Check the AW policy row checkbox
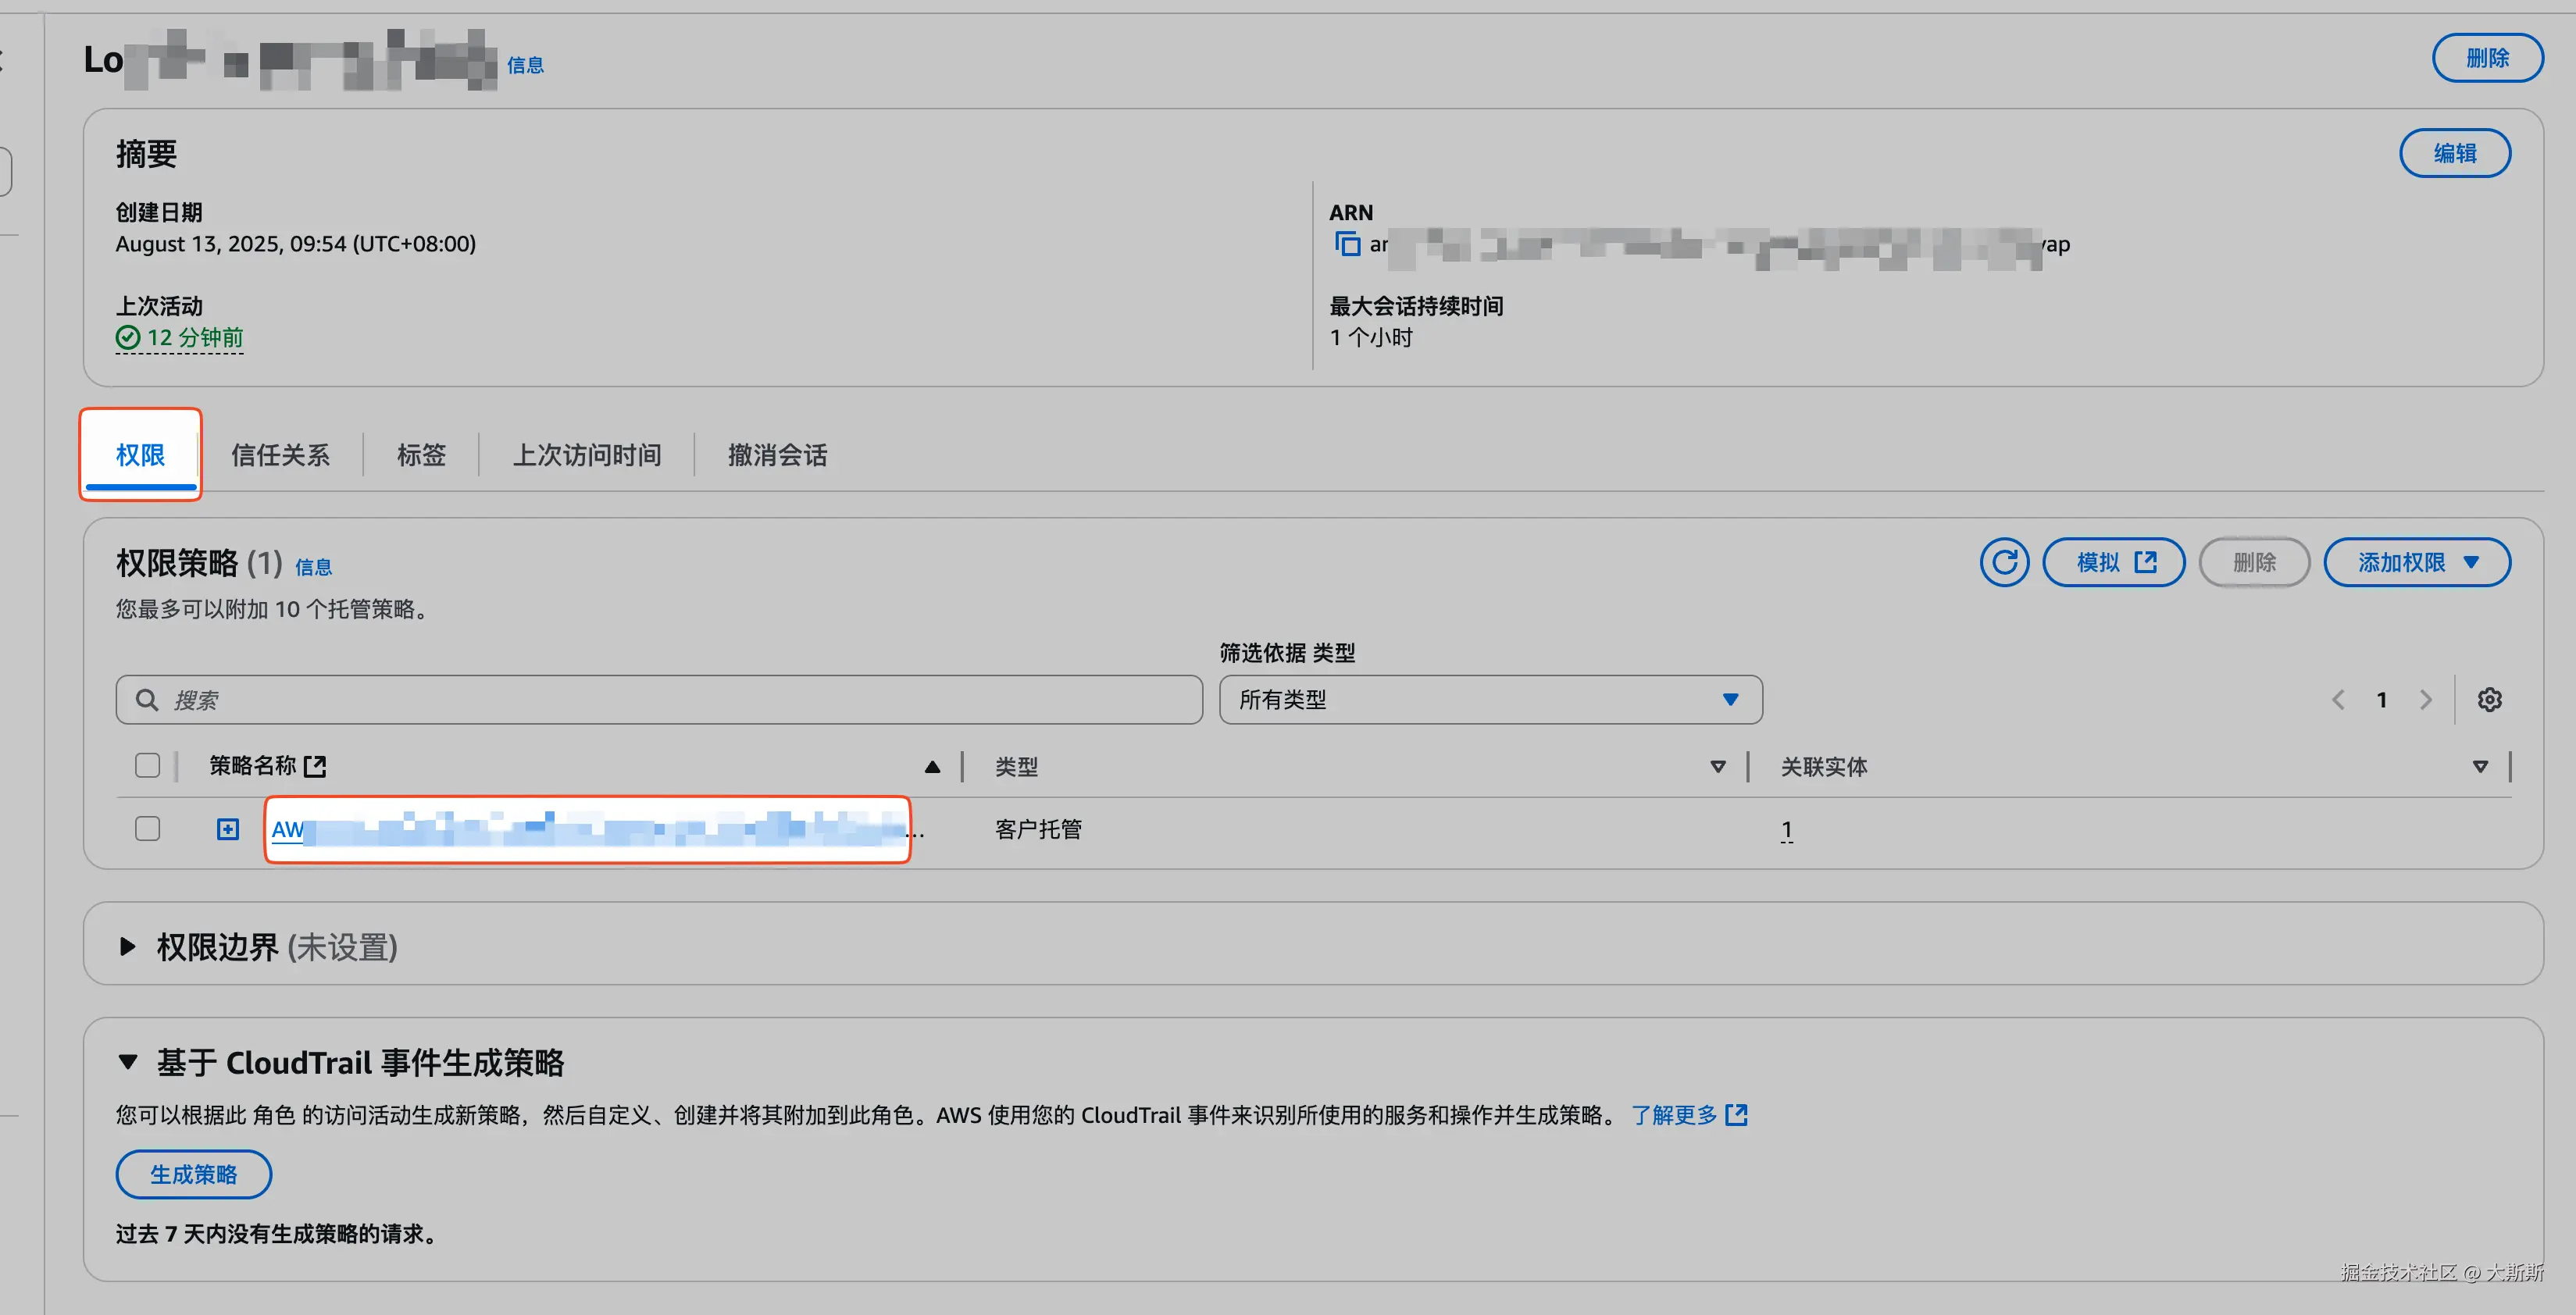 click(x=147, y=829)
